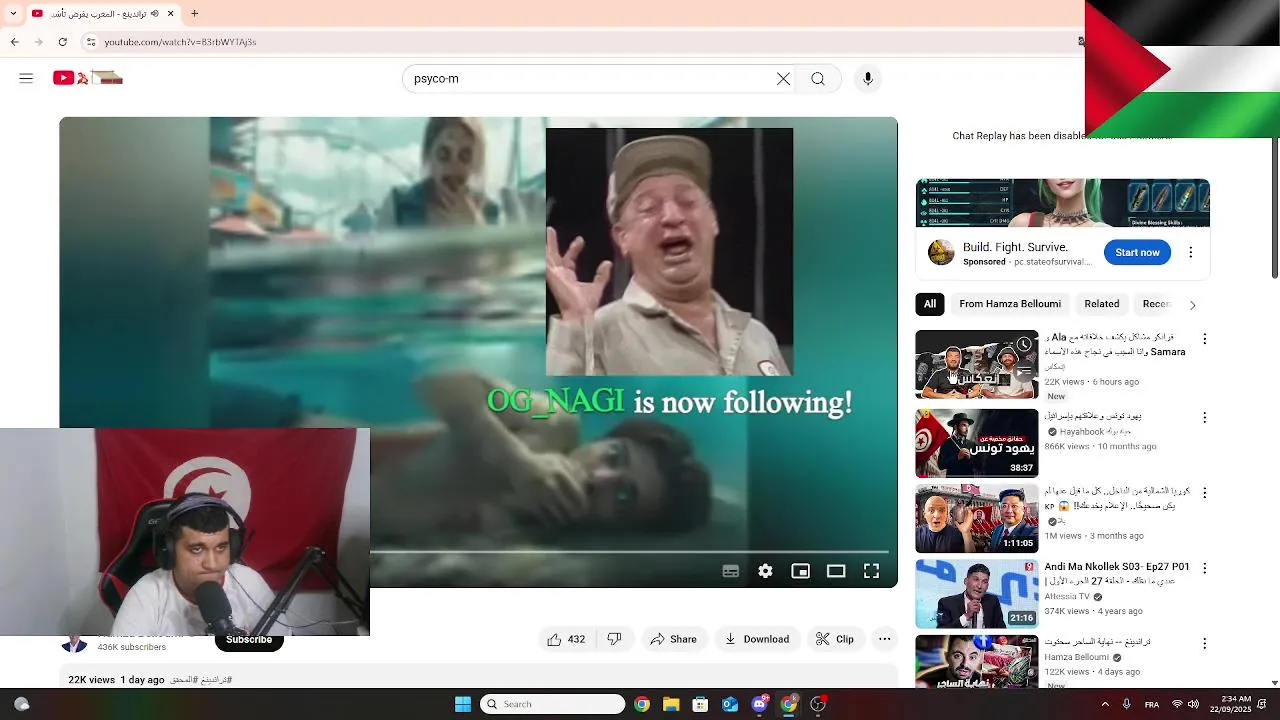
Task: Open Discord from the taskbar
Action: point(759,704)
